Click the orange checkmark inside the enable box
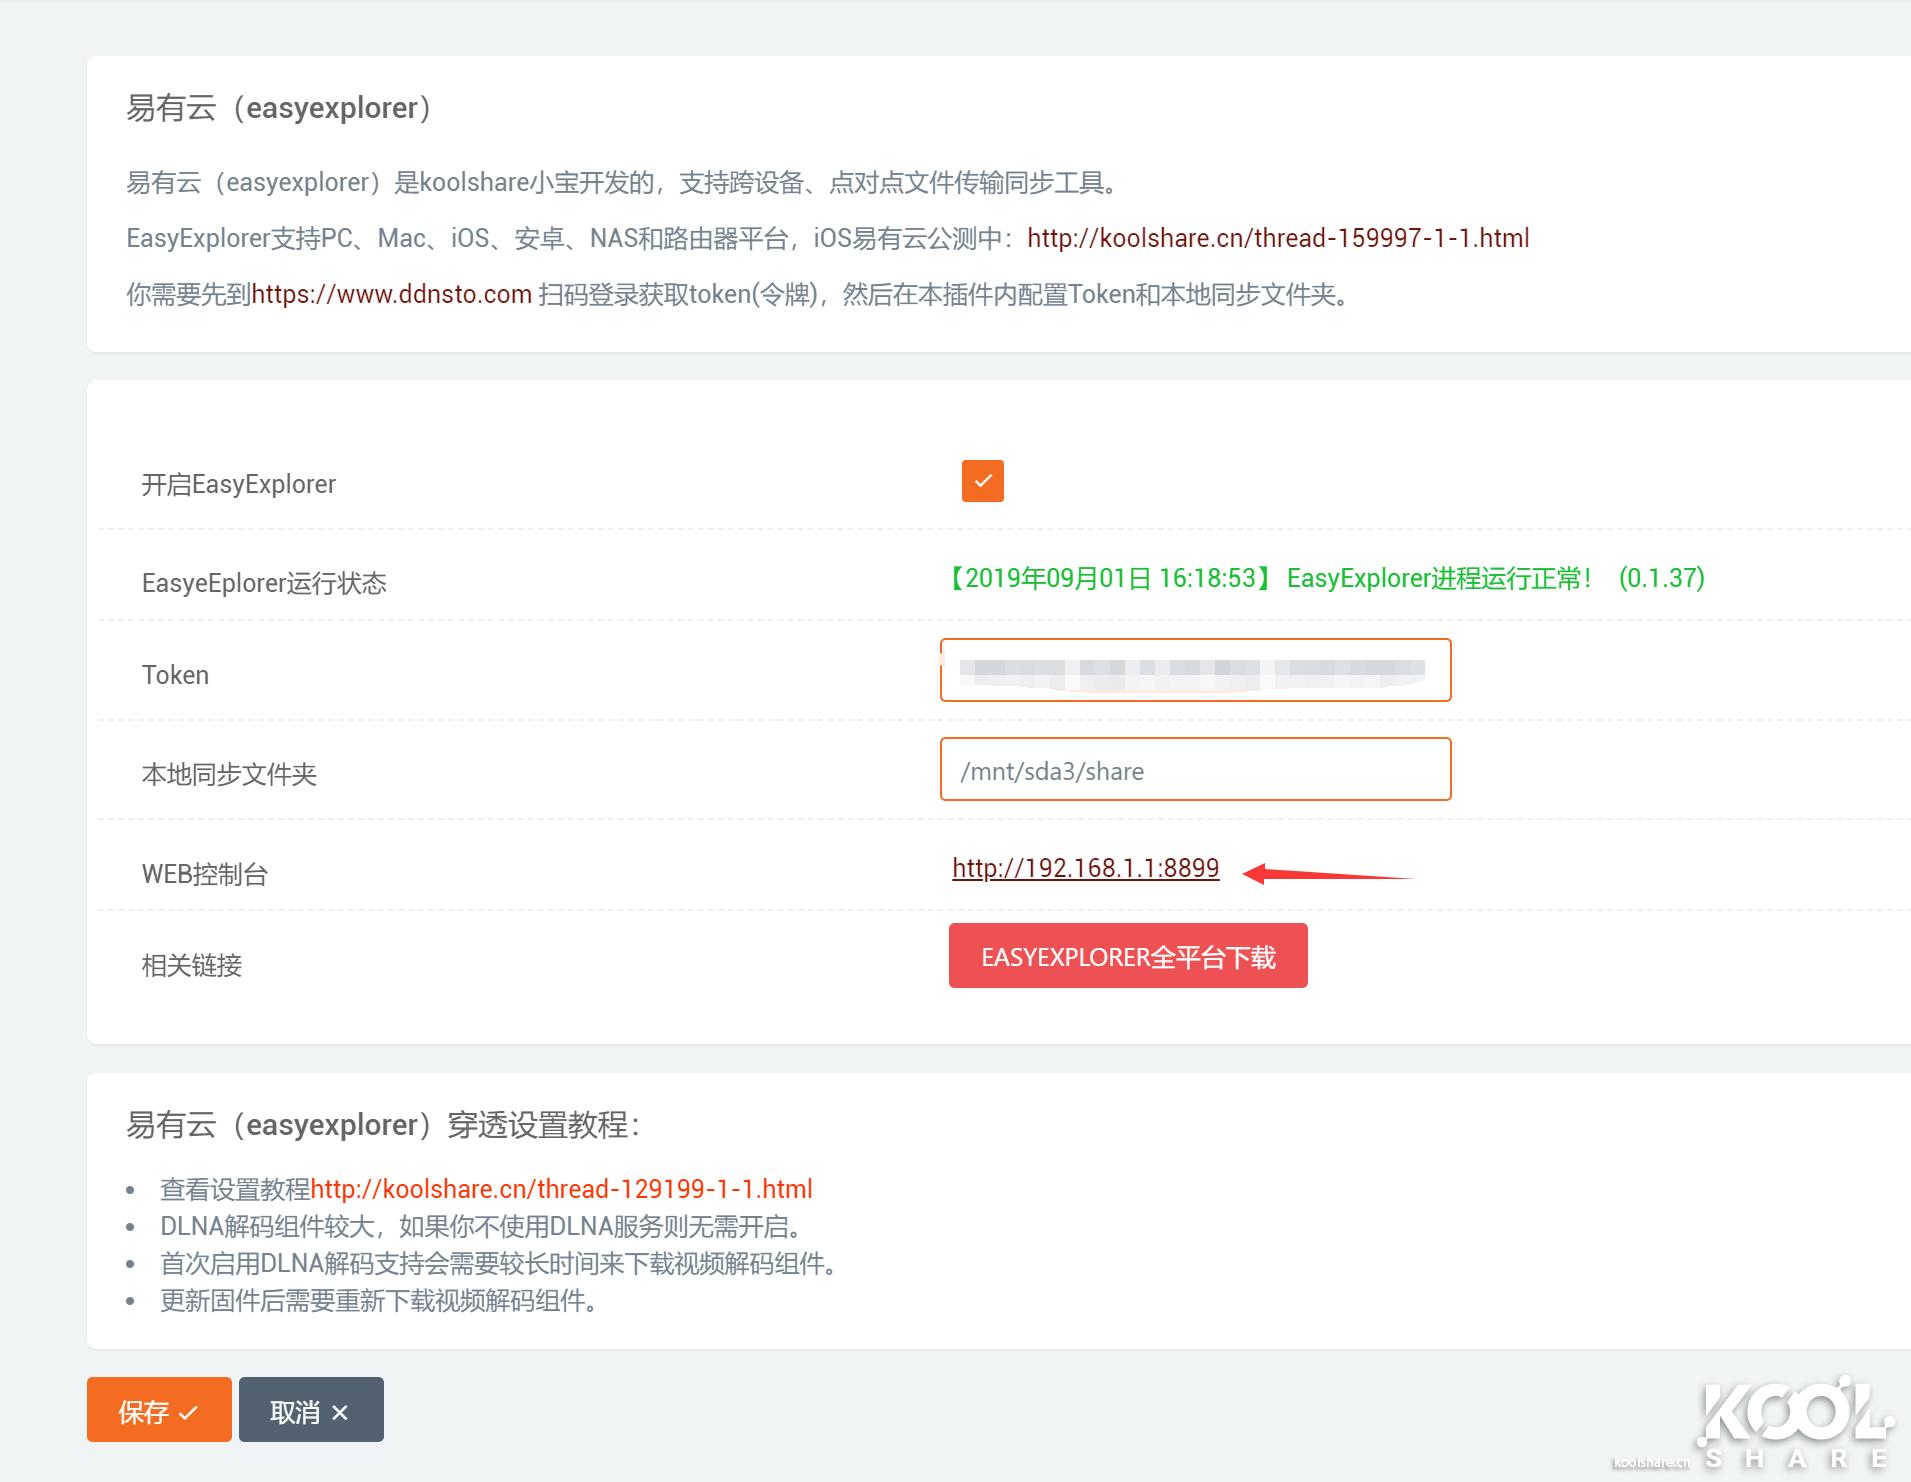Screen dimensions: 1911x1482 983,481
